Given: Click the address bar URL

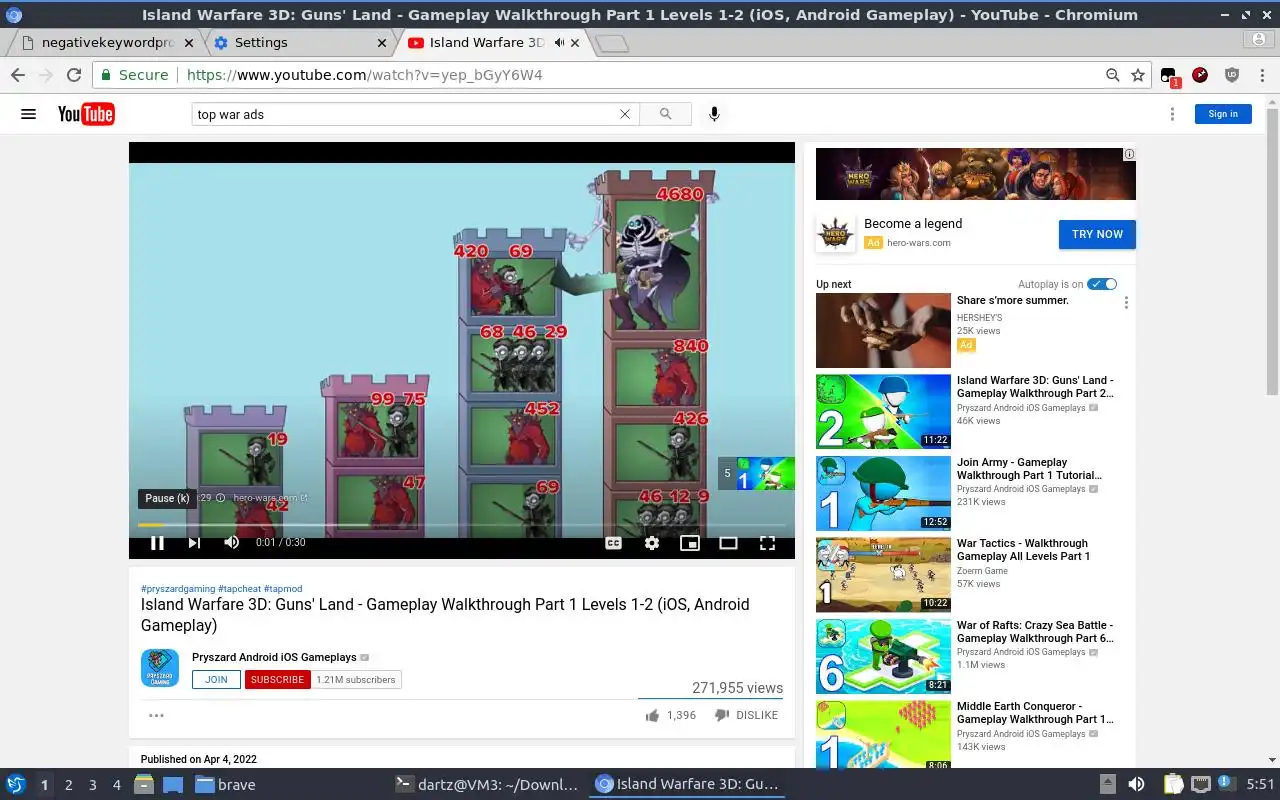Looking at the screenshot, I should point(364,75).
